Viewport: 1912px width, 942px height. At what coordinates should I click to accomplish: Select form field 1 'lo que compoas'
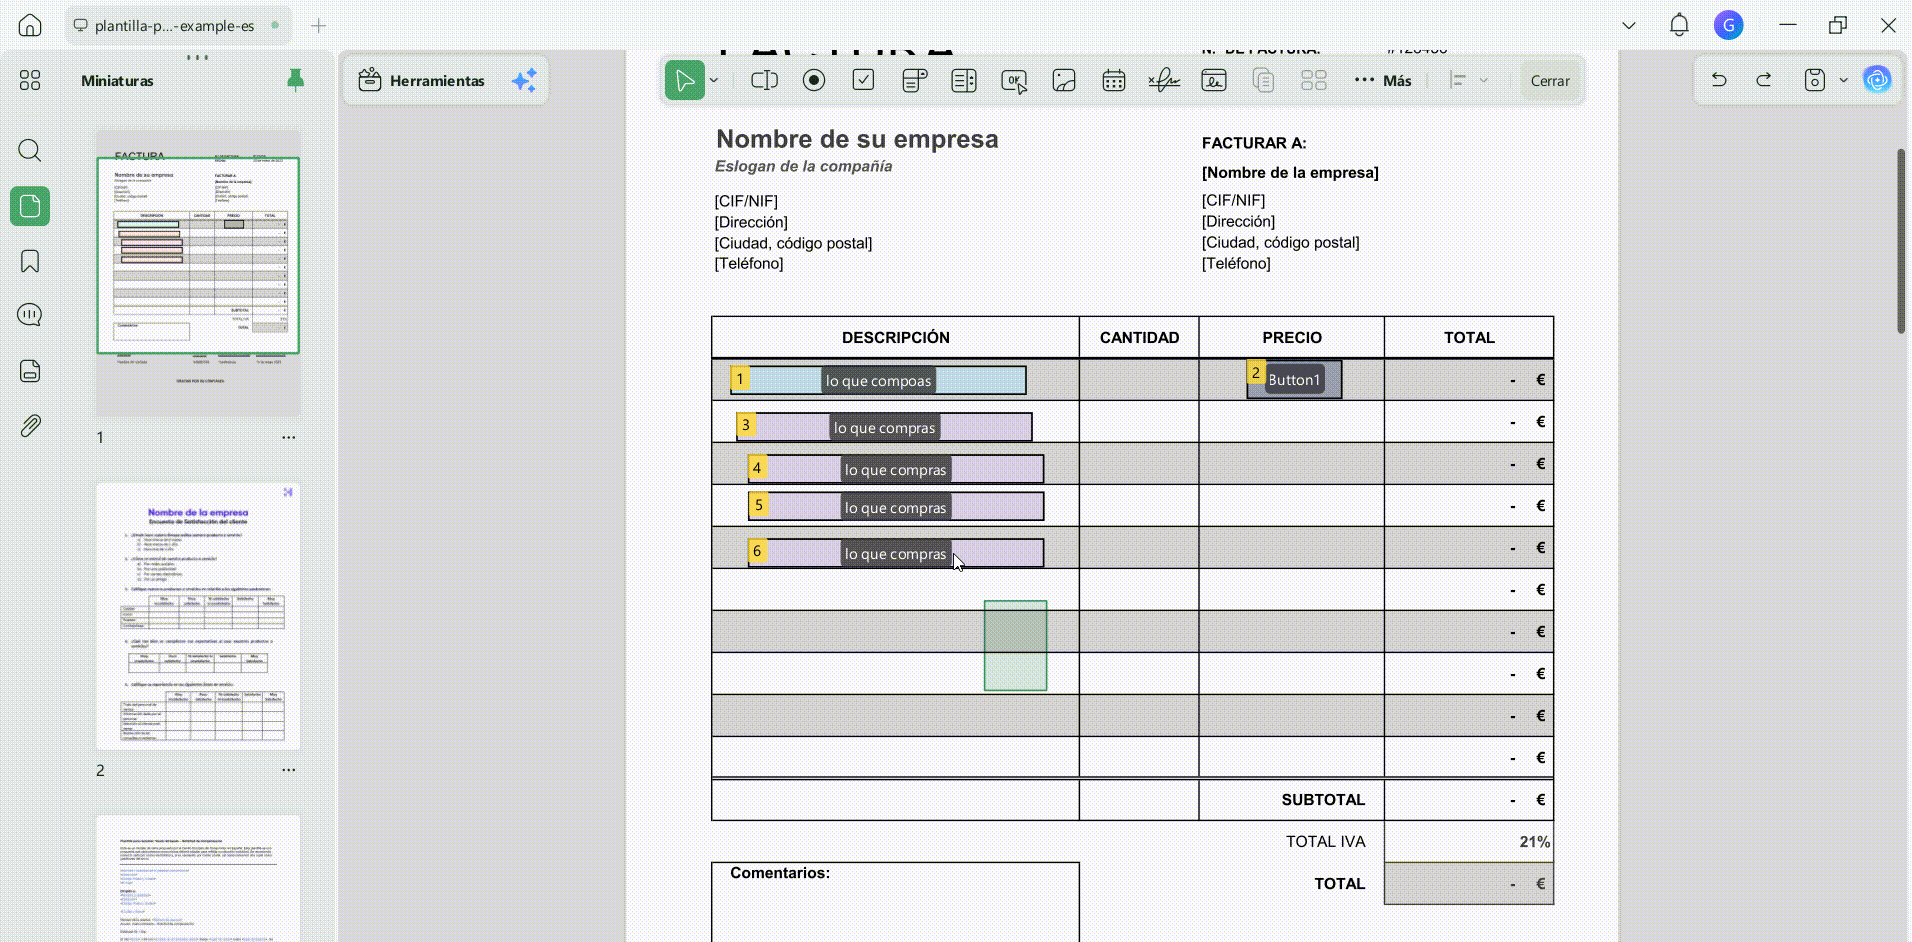[878, 380]
